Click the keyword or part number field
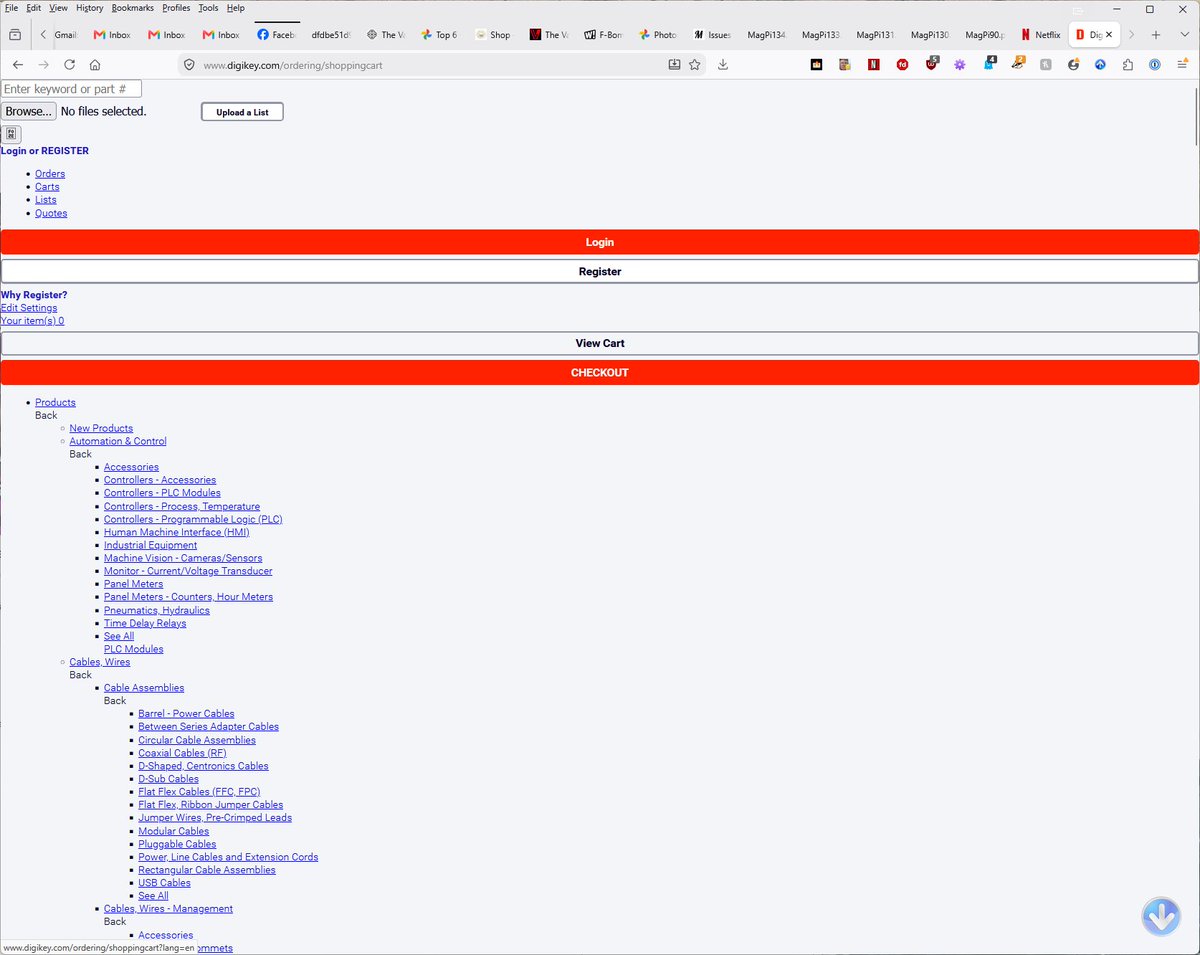The image size is (1200, 955). (x=71, y=89)
